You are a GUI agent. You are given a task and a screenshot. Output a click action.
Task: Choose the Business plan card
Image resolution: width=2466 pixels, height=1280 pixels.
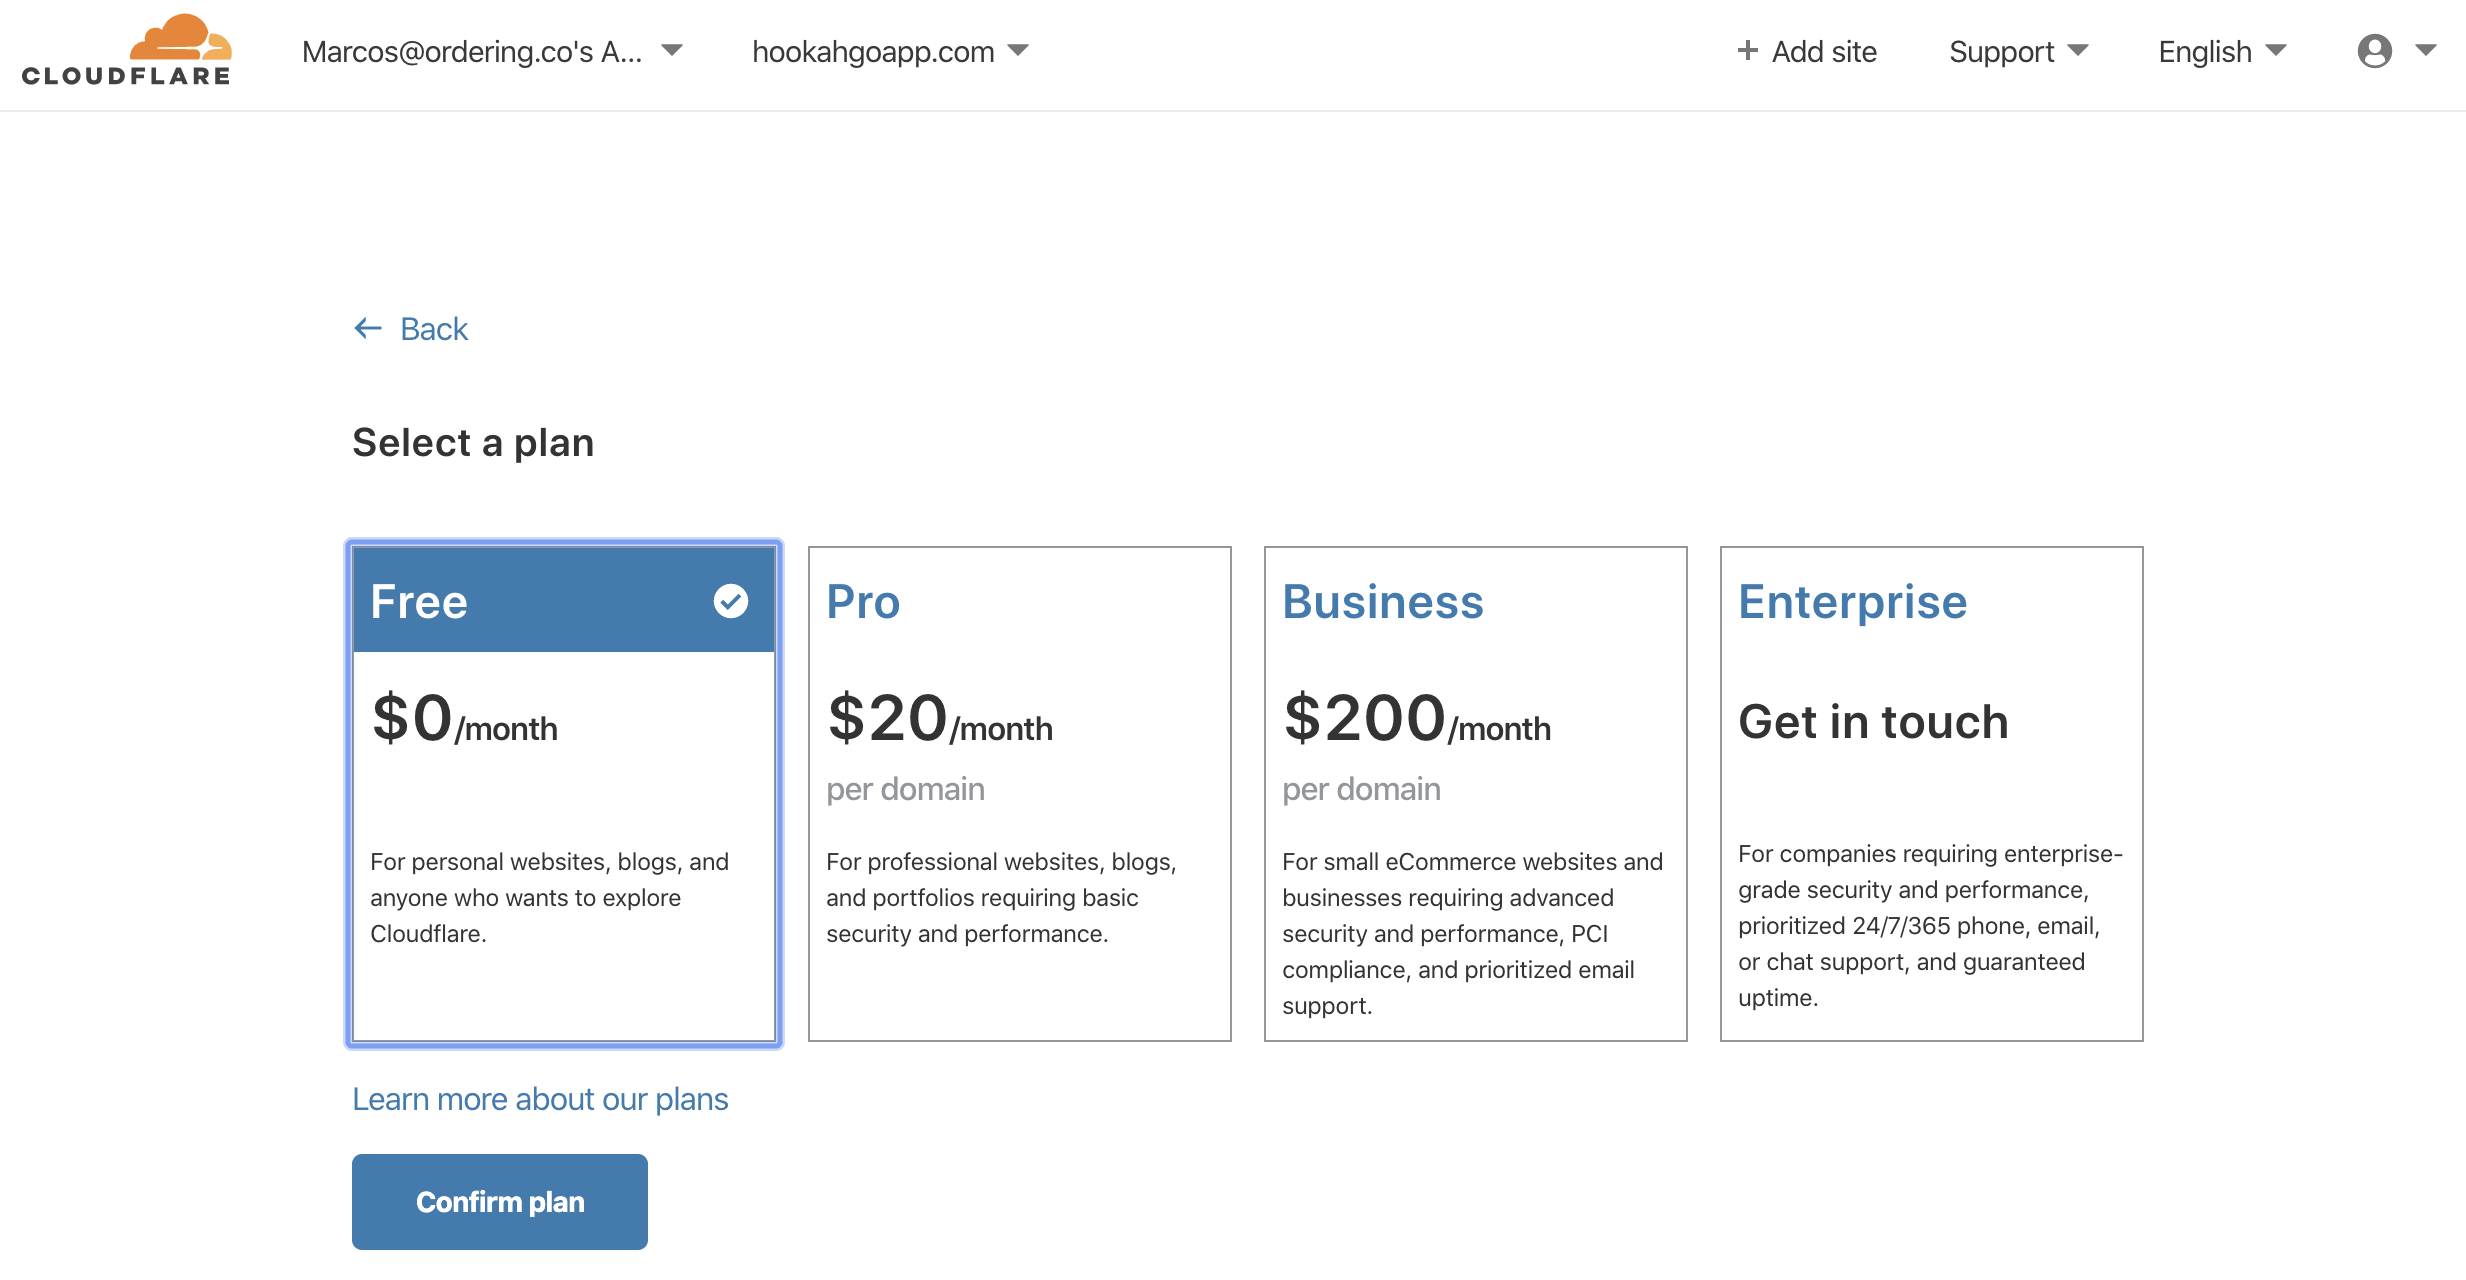[1475, 793]
